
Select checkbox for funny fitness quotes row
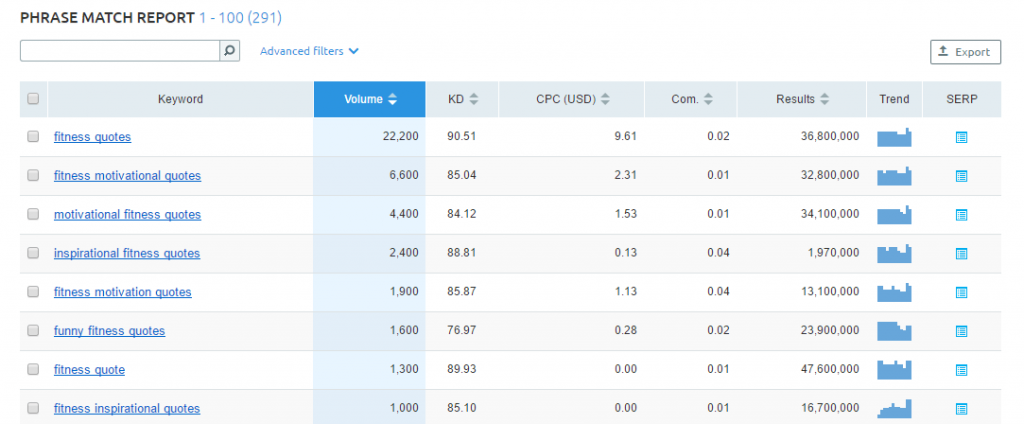click(33, 331)
